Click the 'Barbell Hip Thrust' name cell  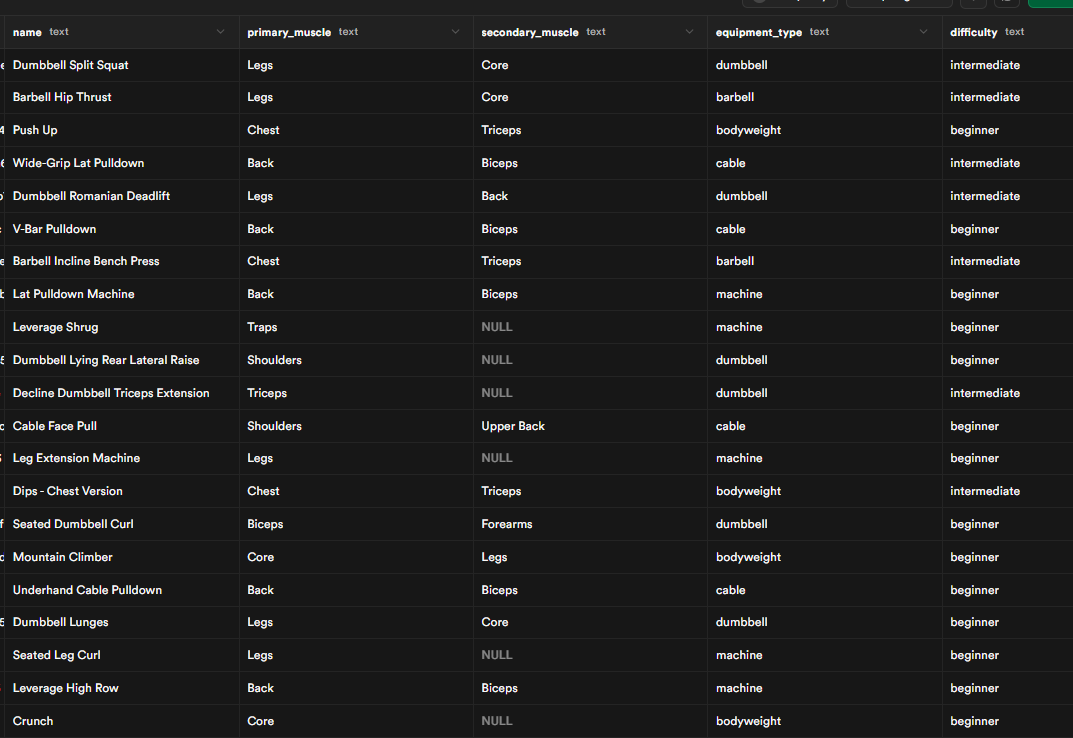(x=122, y=97)
